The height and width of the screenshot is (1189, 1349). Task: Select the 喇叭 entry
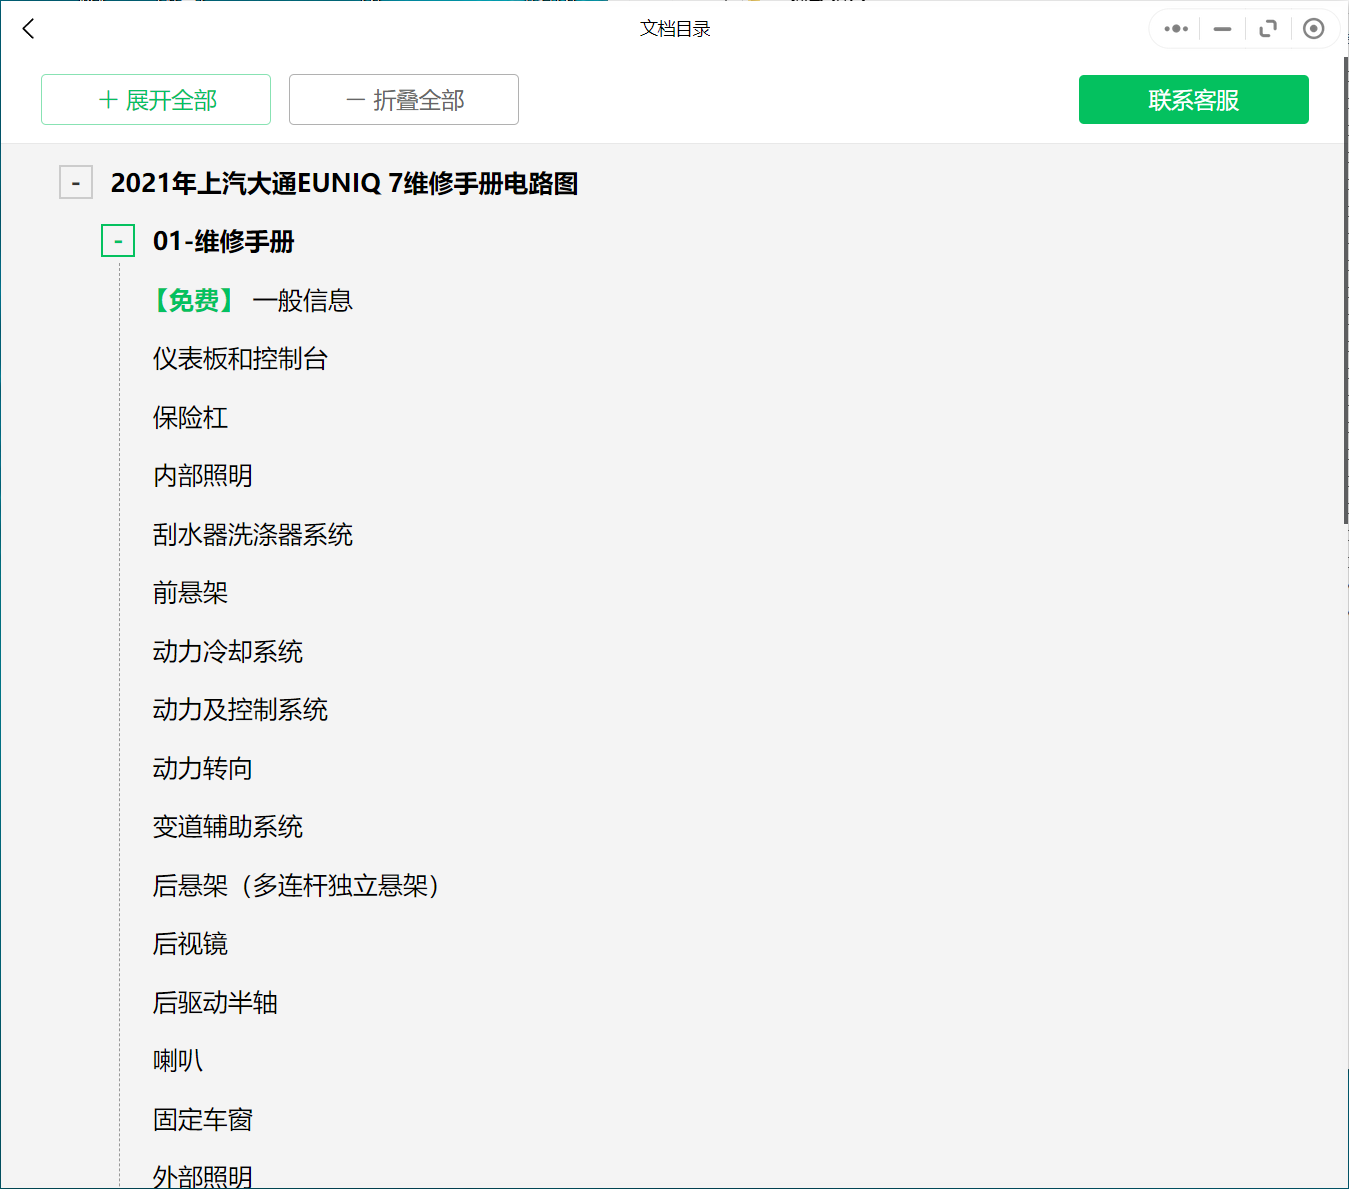point(177,1060)
